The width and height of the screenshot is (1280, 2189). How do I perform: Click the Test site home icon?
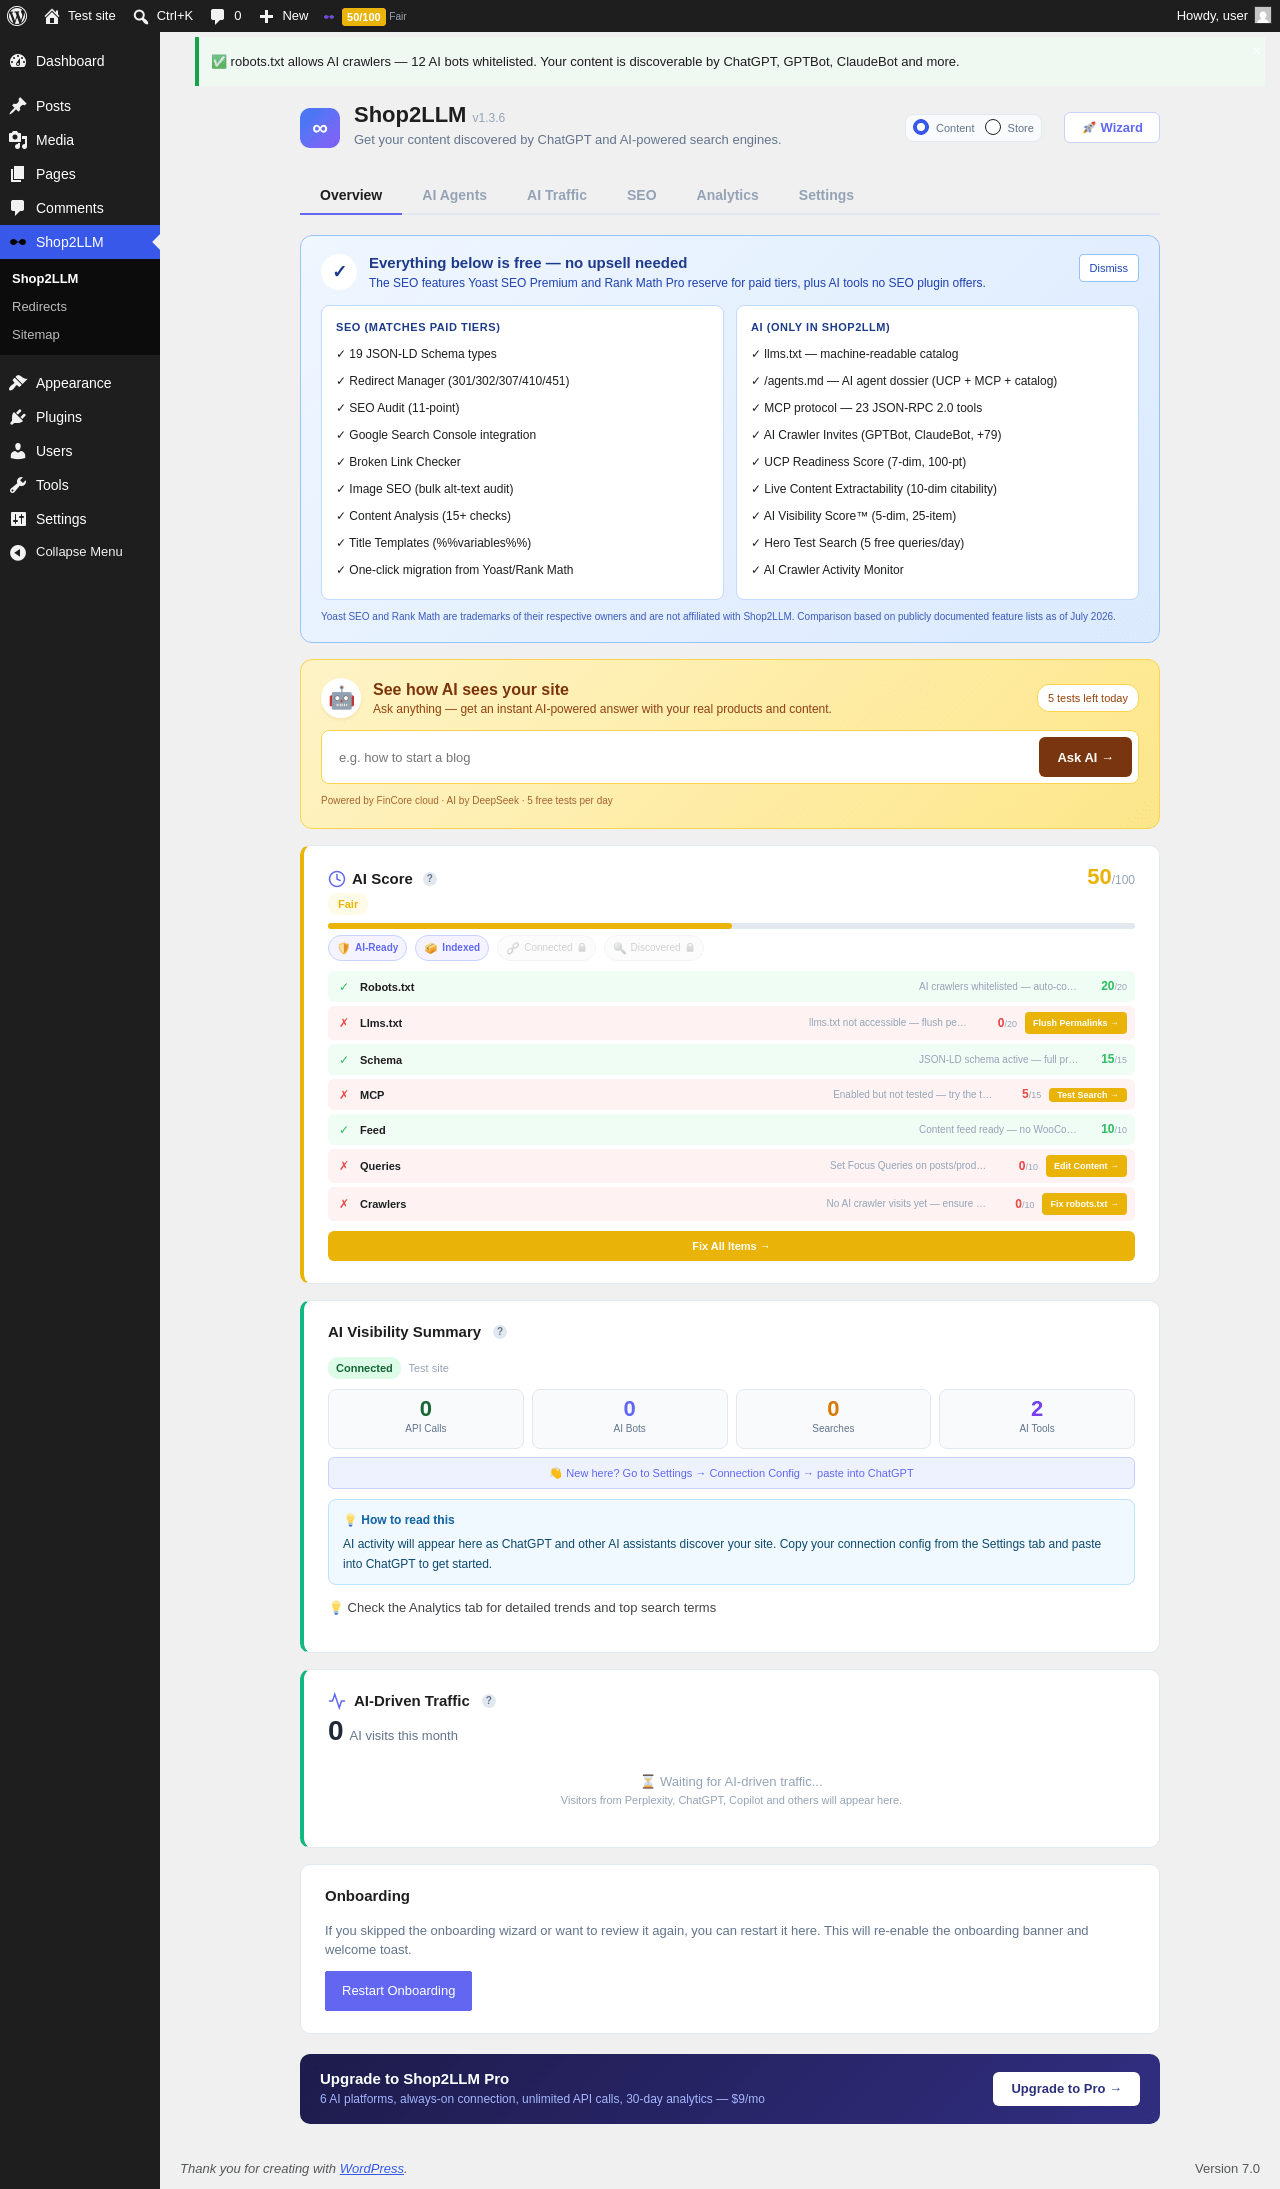click(x=52, y=16)
